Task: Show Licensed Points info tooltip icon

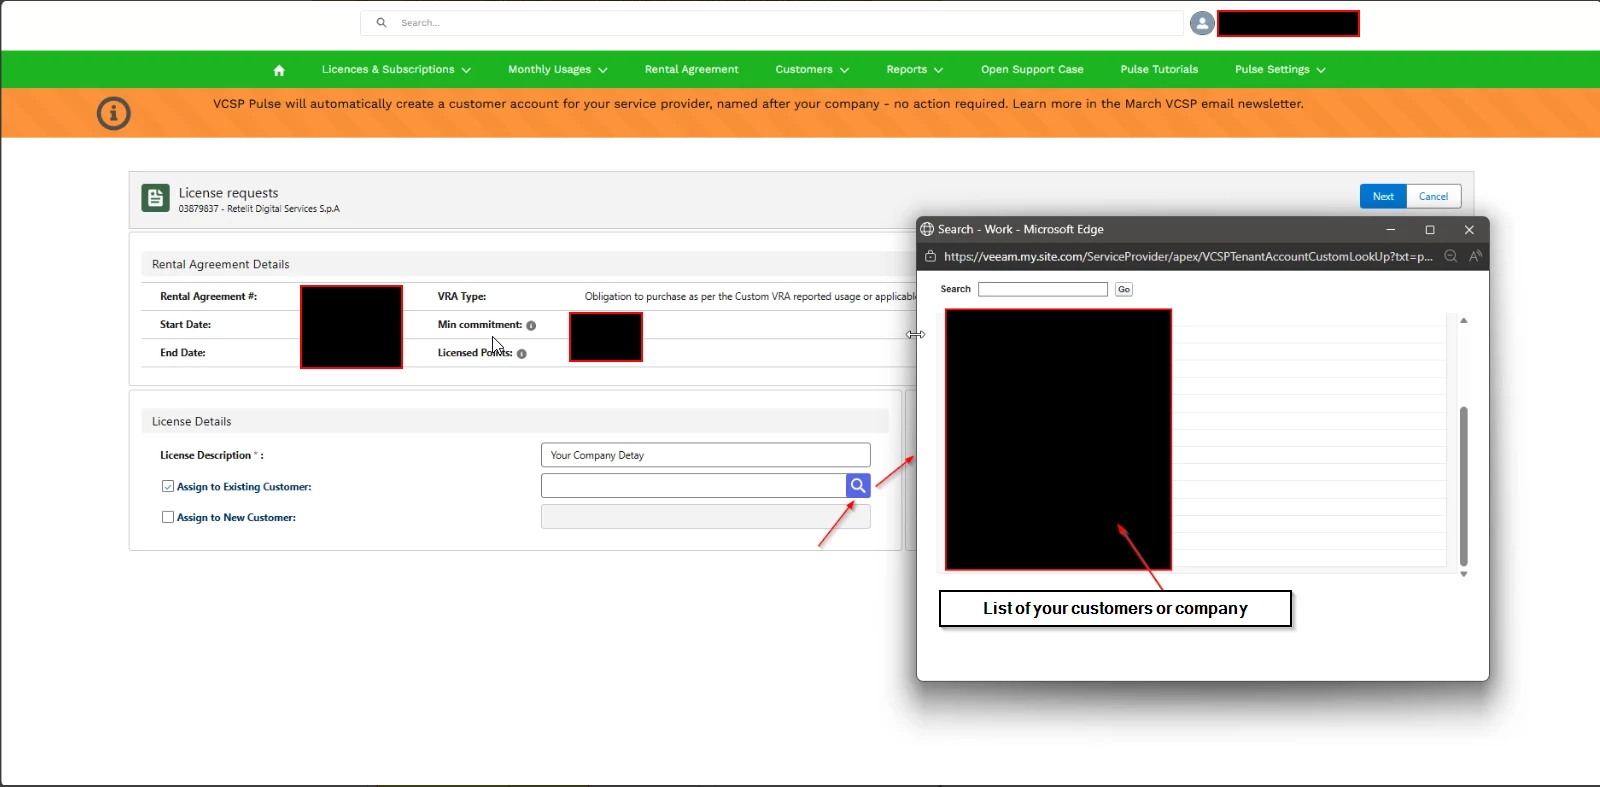Action: pyautogui.click(x=522, y=353)
